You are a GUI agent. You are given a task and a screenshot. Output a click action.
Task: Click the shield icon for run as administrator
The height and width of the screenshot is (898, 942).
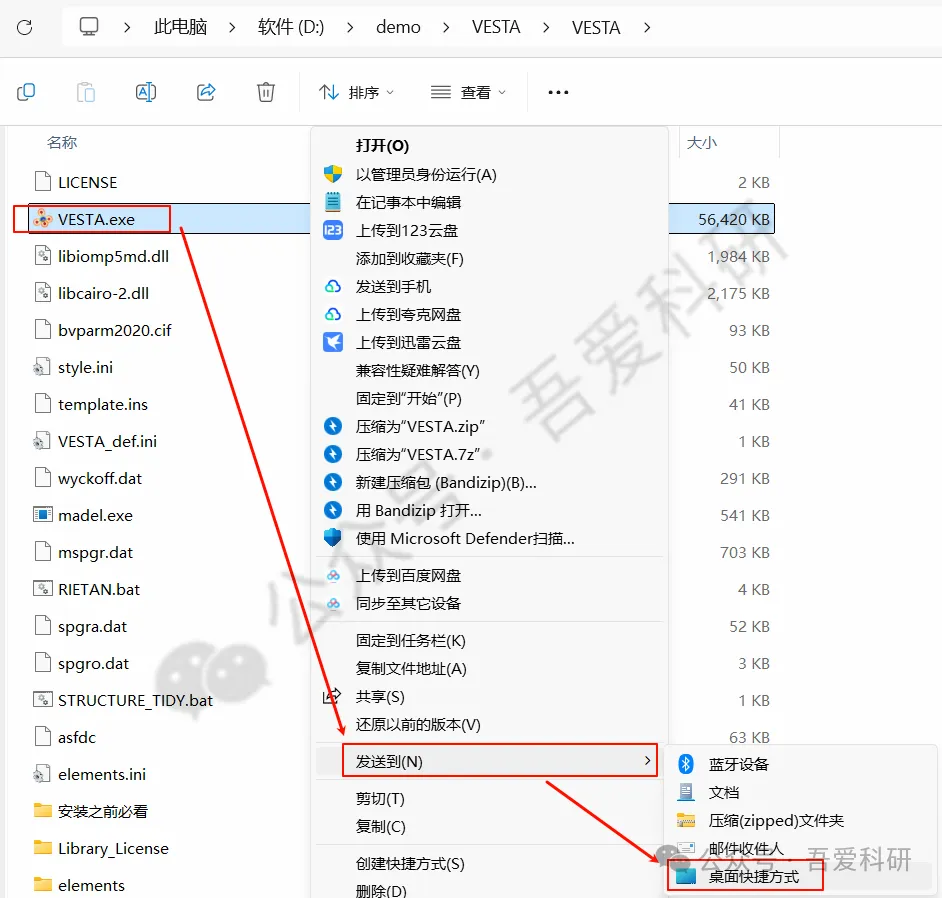tap(333, 174)
